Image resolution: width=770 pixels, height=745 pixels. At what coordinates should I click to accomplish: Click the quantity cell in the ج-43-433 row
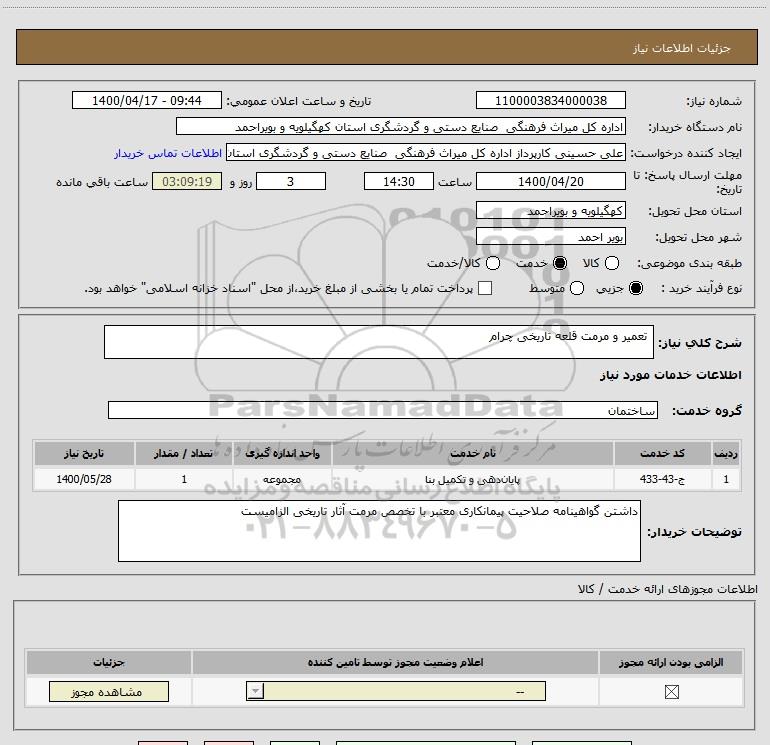pos(184,479)
